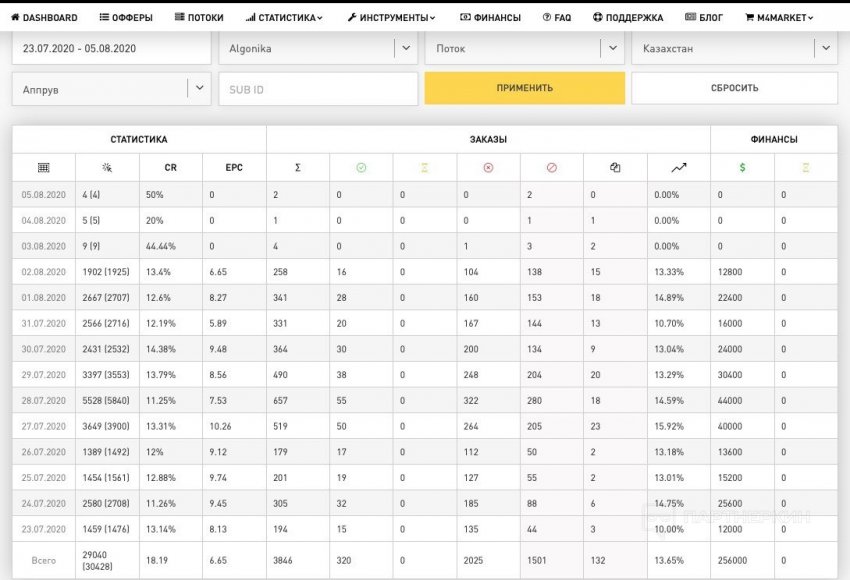850x580 pixels.
Task: Click the red rejected orders X icon
Action: 488,167
